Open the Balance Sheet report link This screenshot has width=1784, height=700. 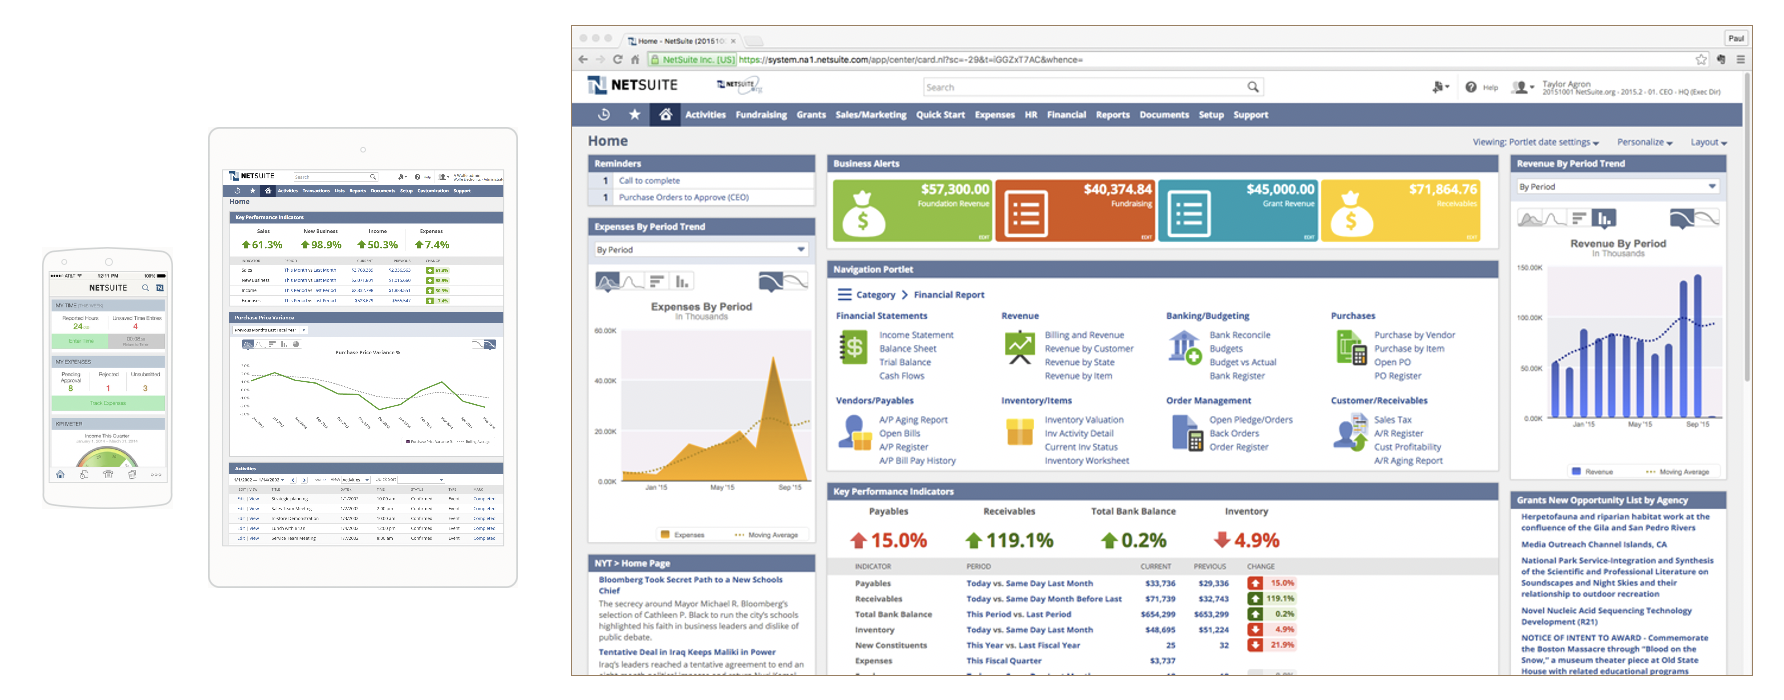[907, 349]
